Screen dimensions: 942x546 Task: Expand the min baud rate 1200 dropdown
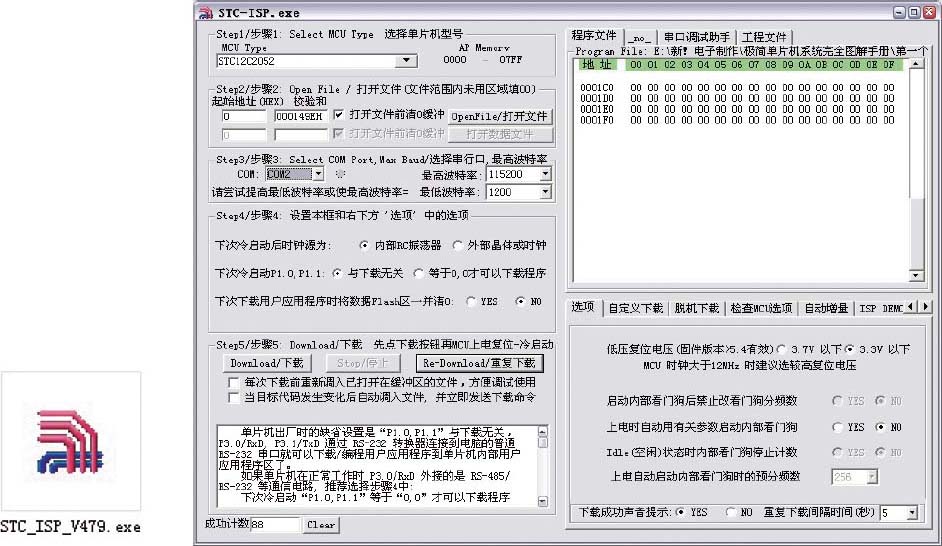[545, 192]
